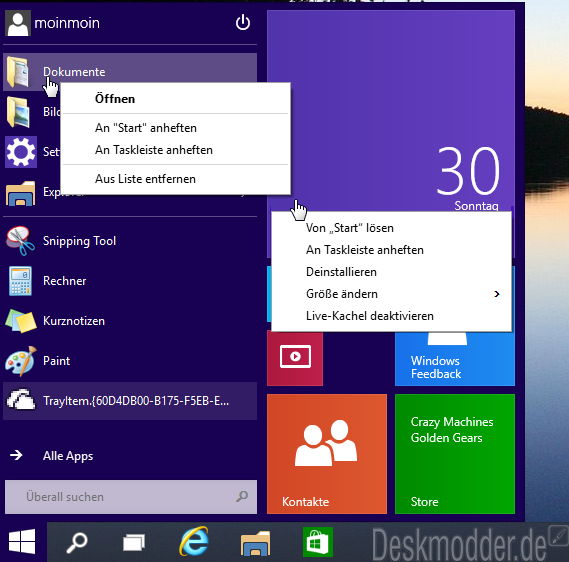Click the Windows Start button
The width and height of the screenshot is (569, 562).
click(x=22, y=542)
